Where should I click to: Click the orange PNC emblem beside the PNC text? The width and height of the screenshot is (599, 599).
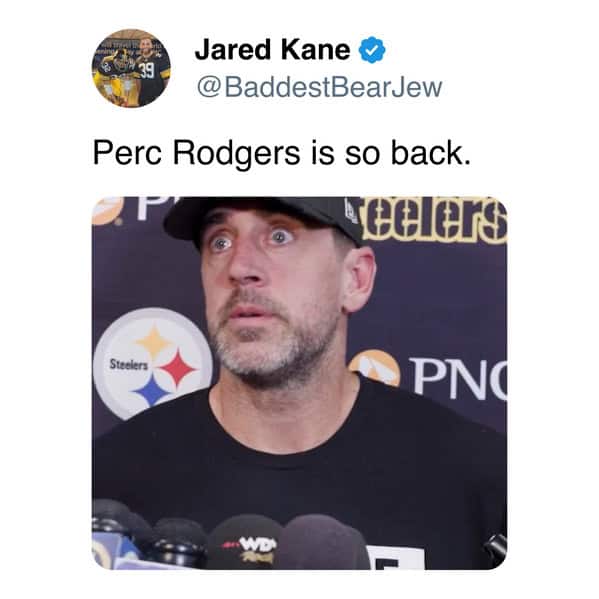pos(375,367)
